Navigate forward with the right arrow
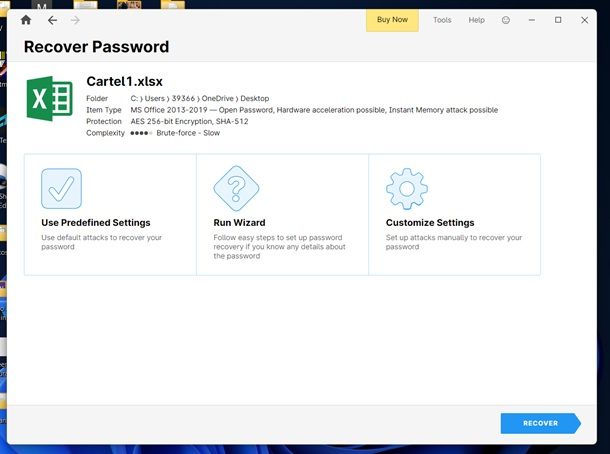Viewport: 610px width, 454px height. pos(75,20)
